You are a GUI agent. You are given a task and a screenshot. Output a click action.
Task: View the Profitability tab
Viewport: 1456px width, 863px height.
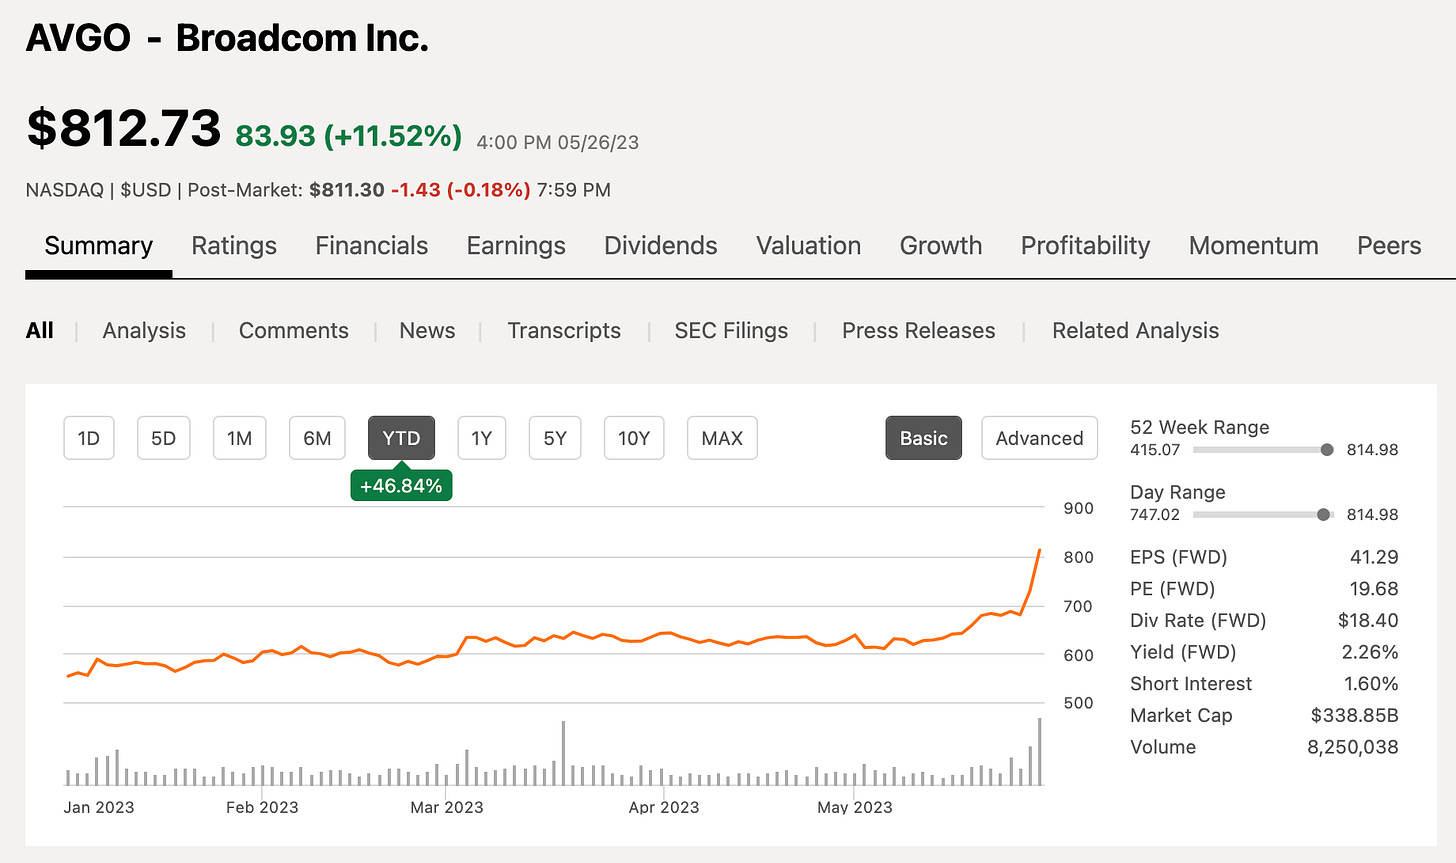point(1085,246)
